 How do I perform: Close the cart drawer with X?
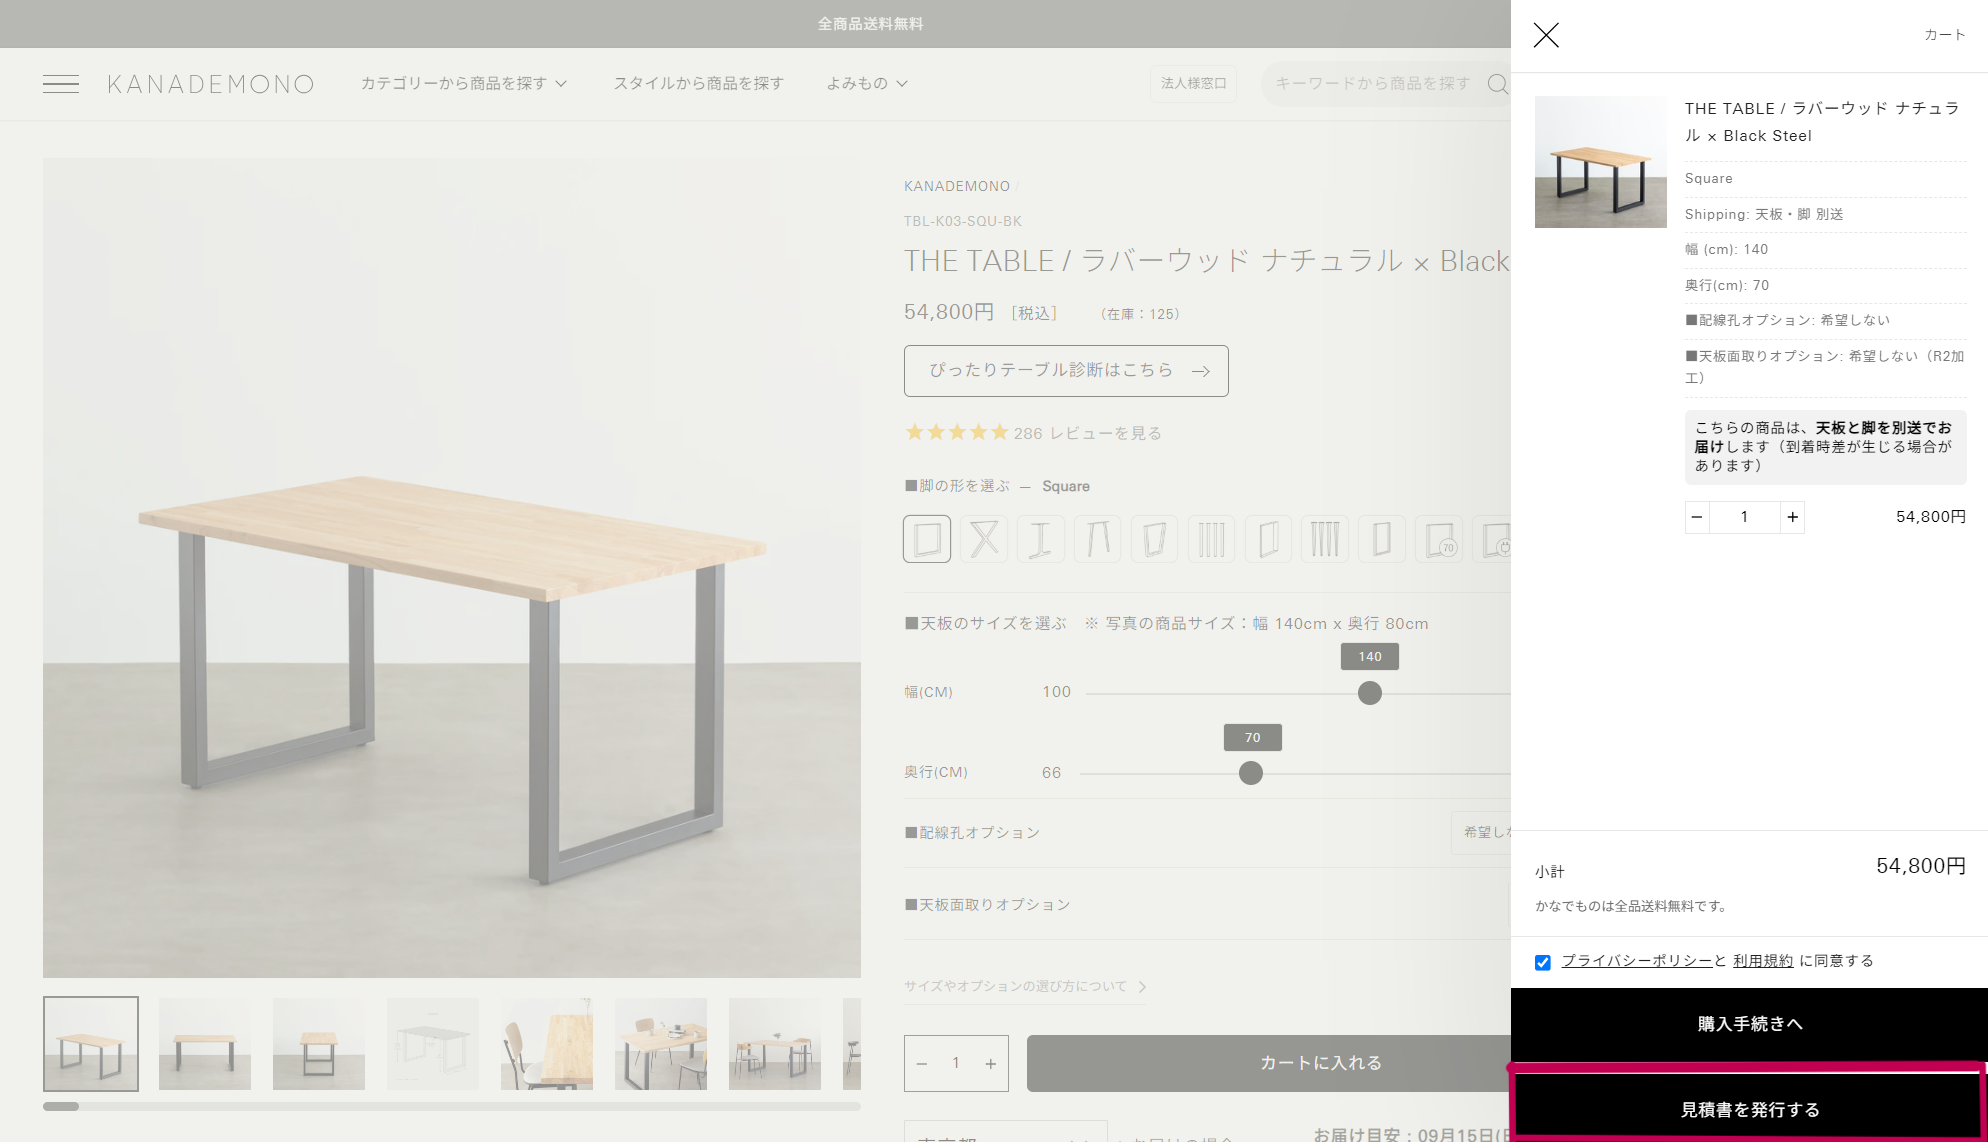1546,36
